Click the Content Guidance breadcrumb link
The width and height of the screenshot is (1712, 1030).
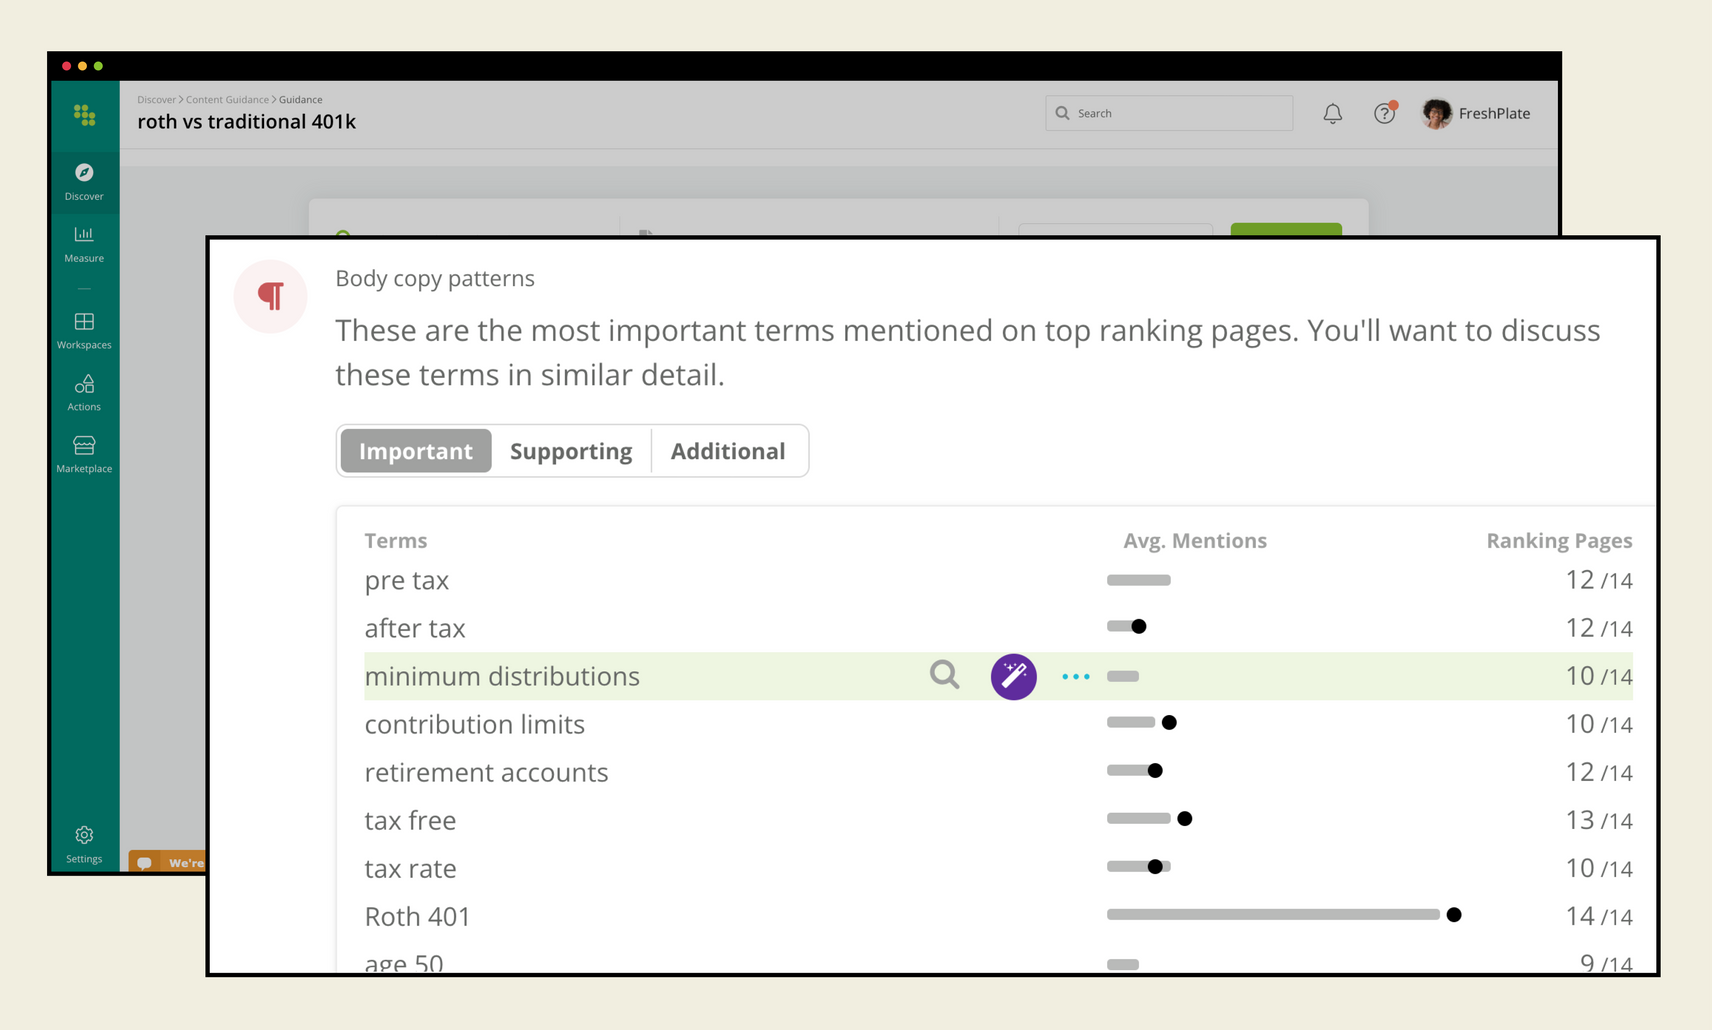point(227,100)
